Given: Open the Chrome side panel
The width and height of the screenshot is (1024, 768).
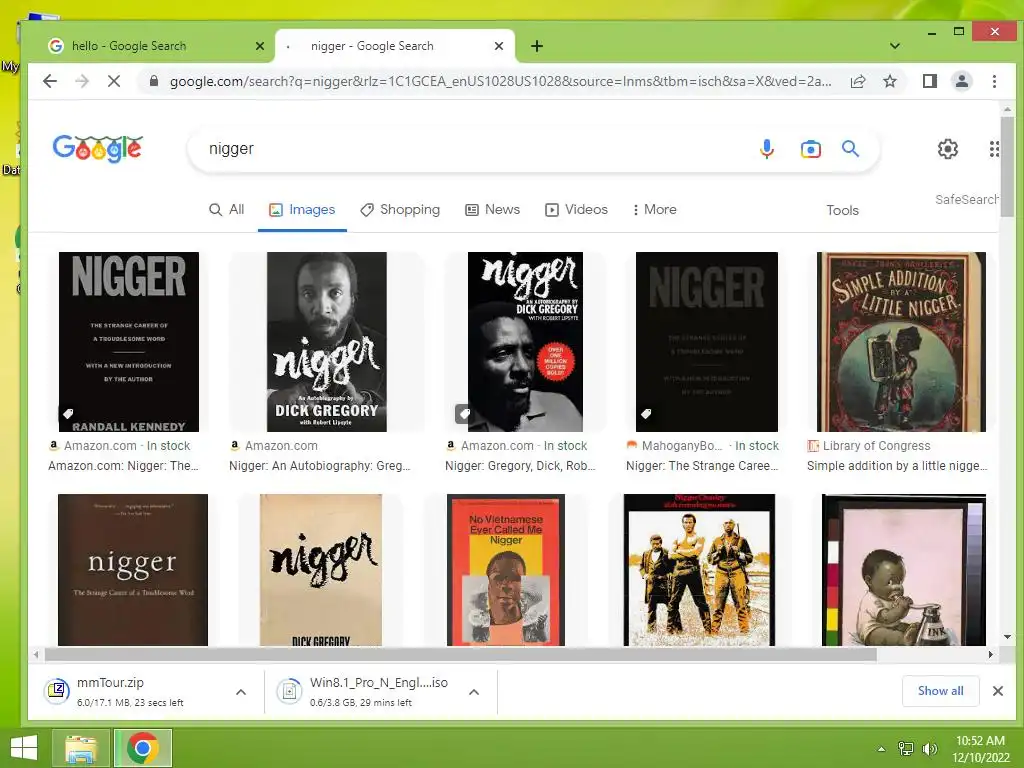Looking at the screenshot, I should tap(930, 81).
